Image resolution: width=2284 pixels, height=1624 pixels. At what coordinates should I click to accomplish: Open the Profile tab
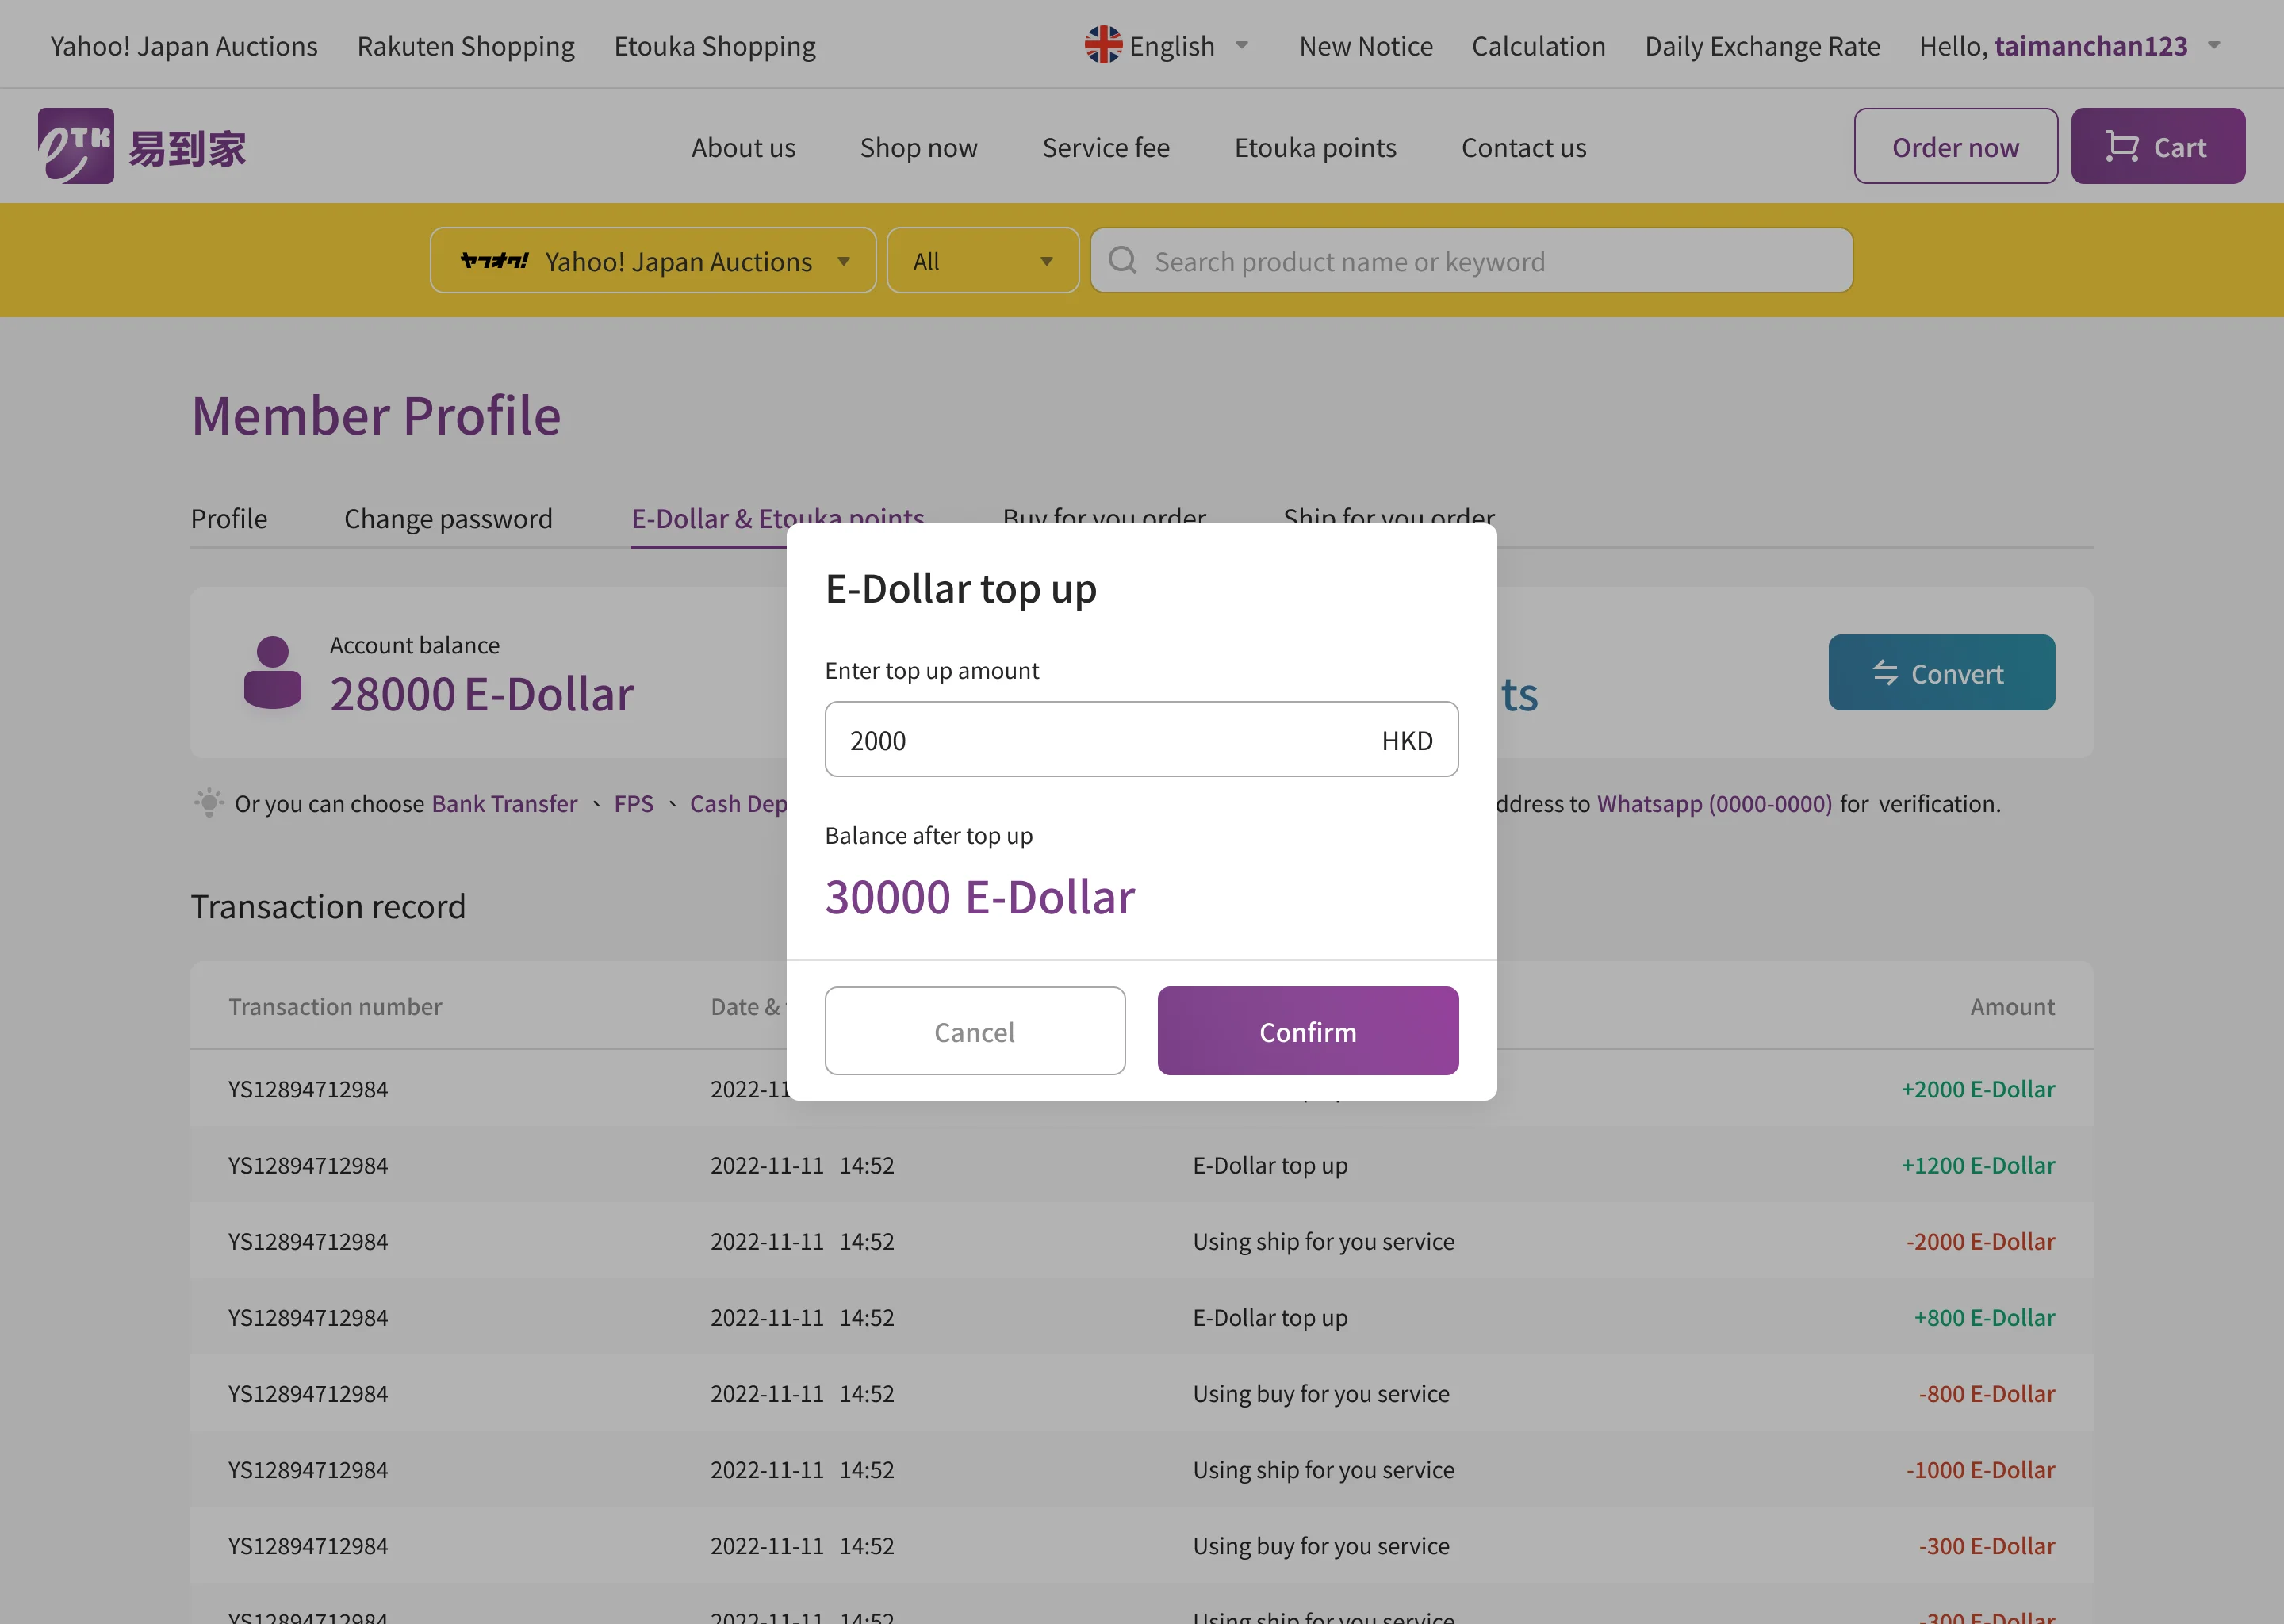coord(229,518)
